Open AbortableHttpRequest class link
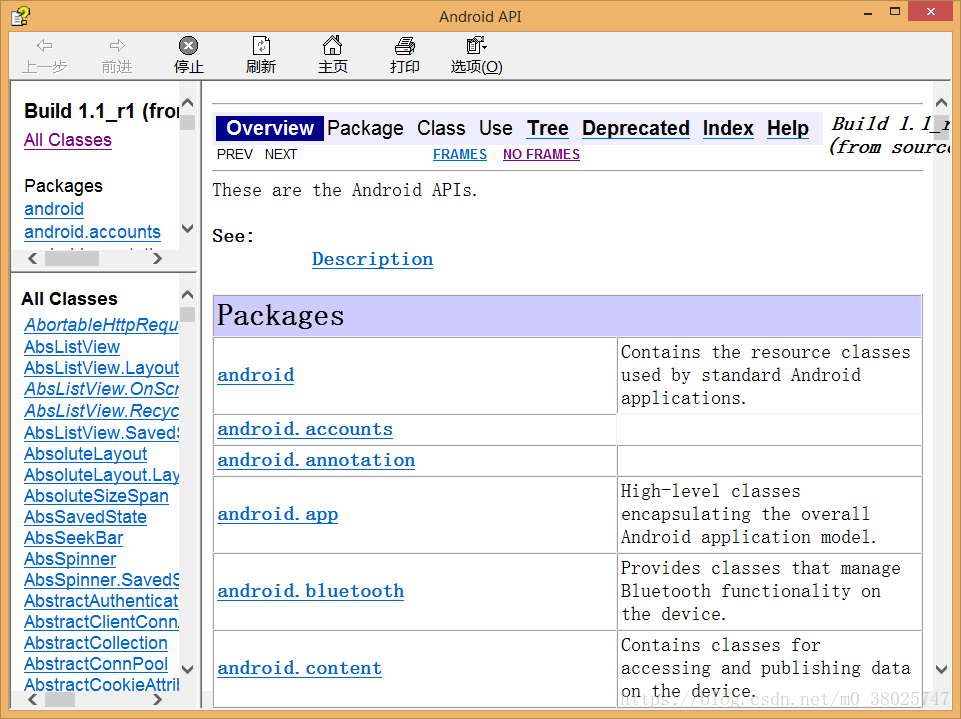Viewport: 961px width, 719px height. click(101, 325)
